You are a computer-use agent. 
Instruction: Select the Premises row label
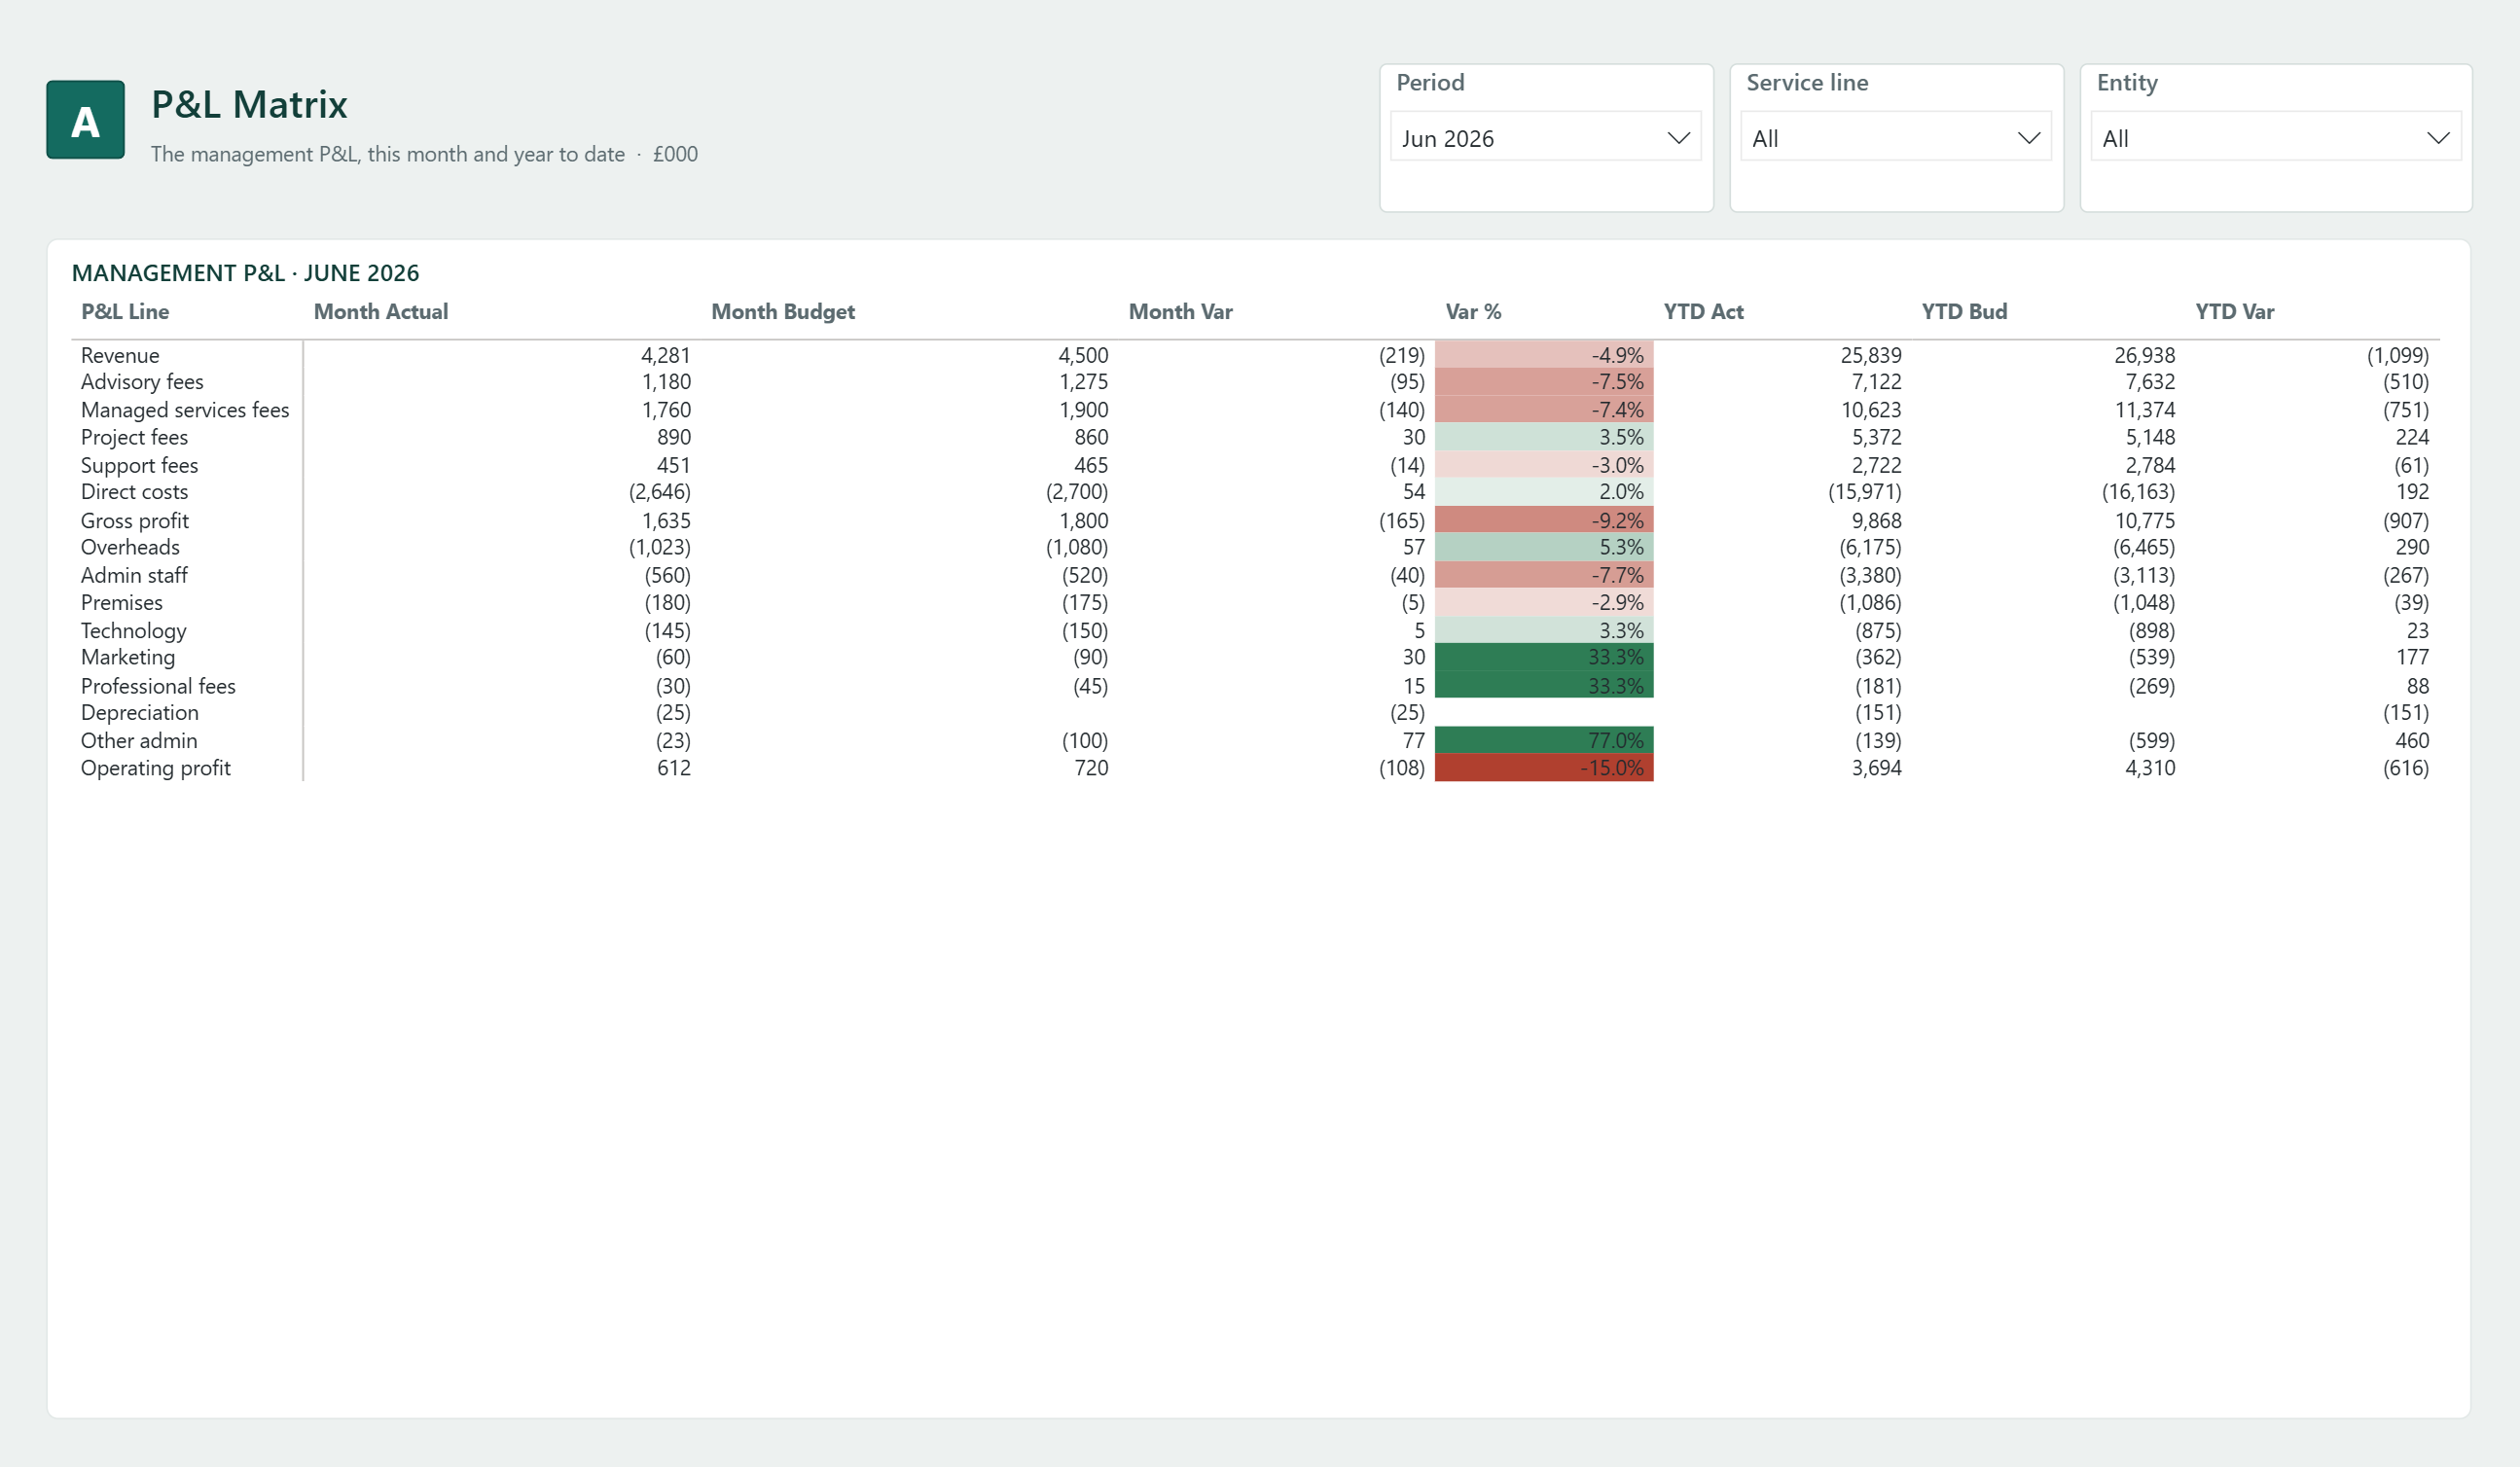(x=121, y=602)
